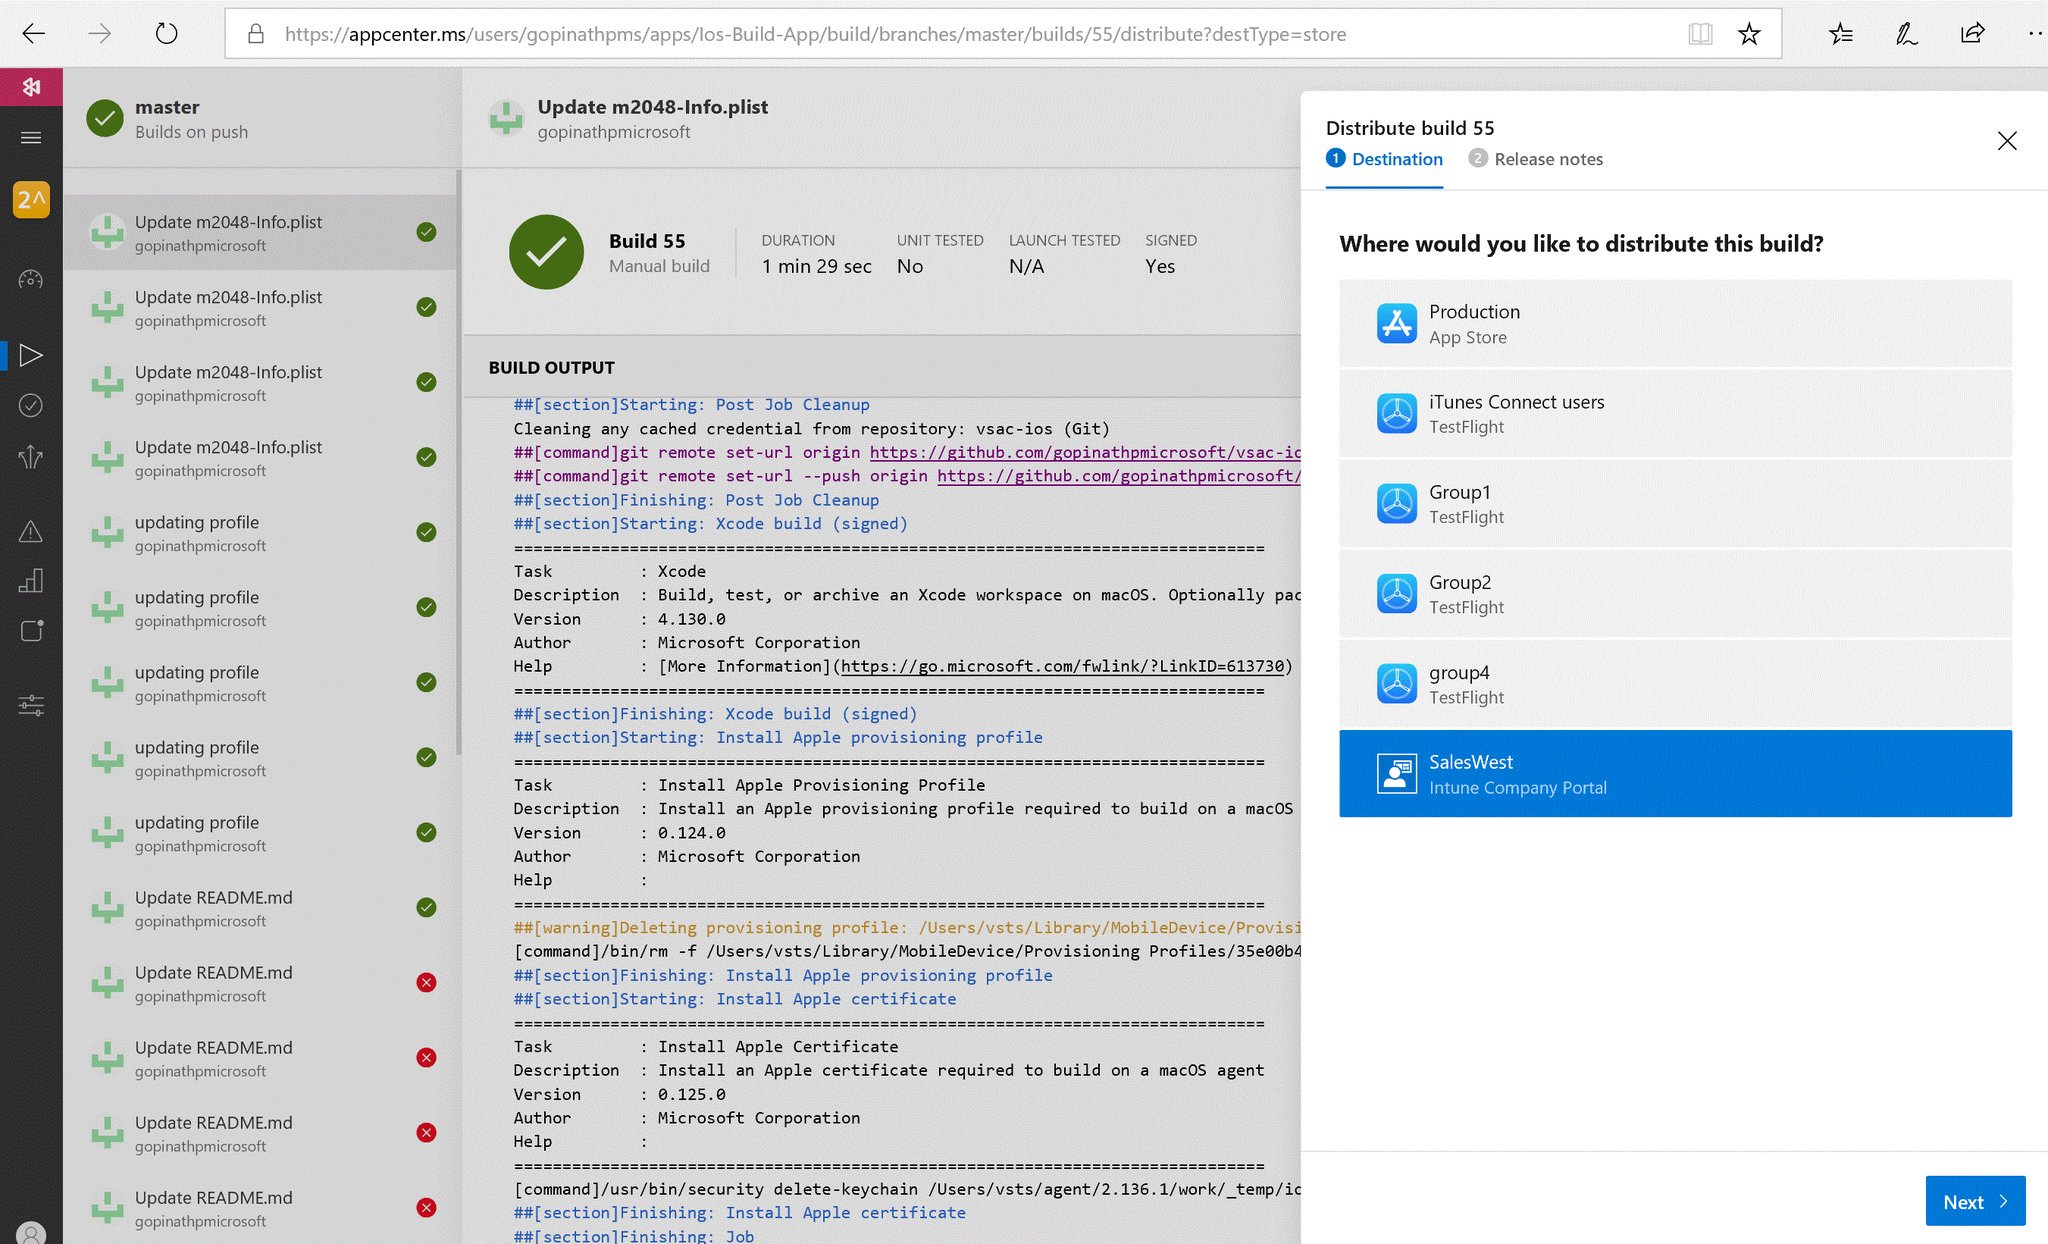Choose iTunes Connect users TestFlight destination
This screenshot has width=2048, height=1244.
point(1674,414)
